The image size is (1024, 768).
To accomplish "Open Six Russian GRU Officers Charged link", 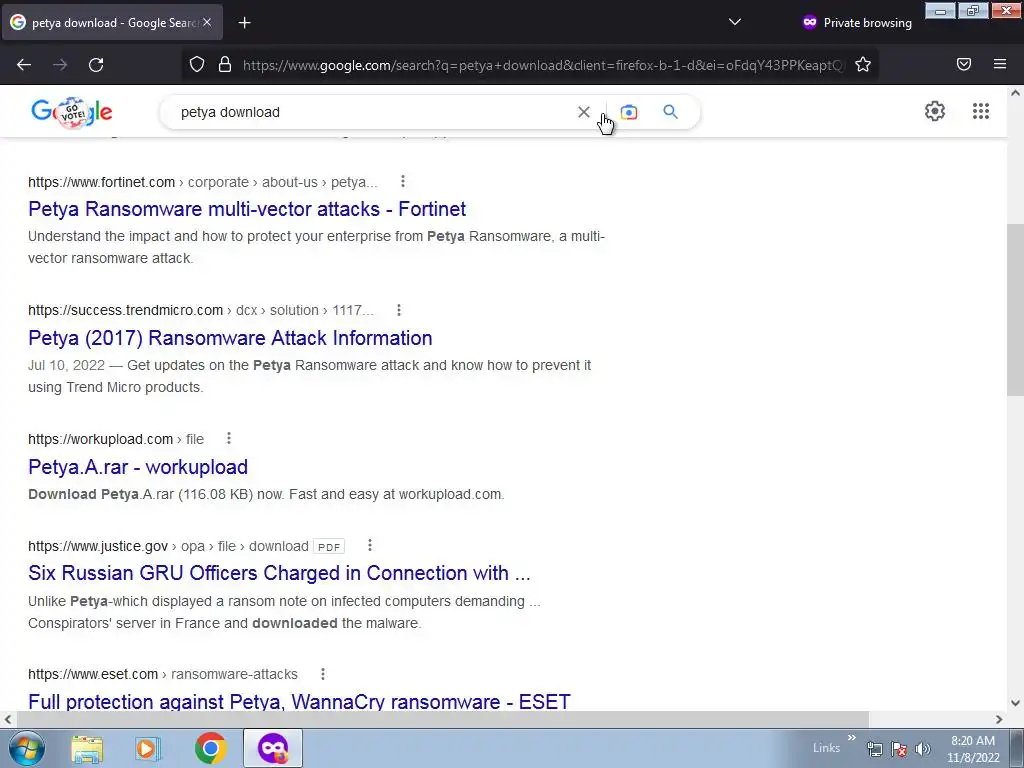I will [279, 573].
